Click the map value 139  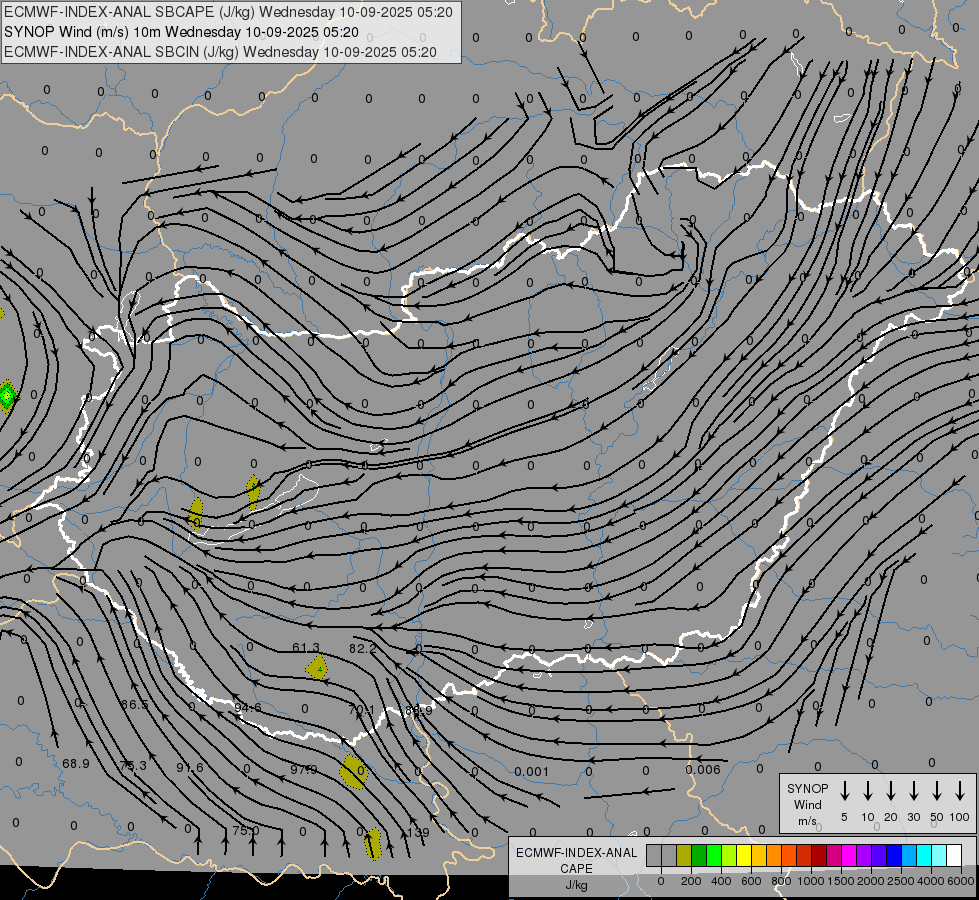click(x=418, y=833)
